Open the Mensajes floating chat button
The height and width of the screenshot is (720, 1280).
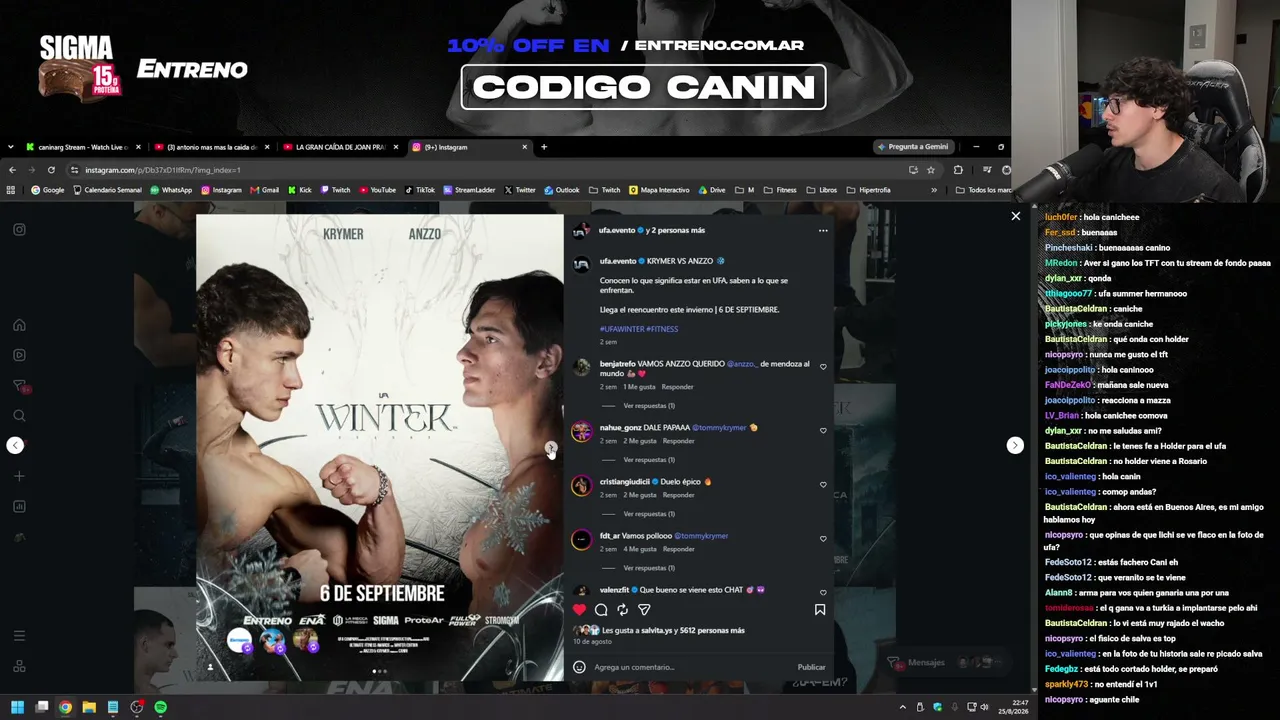(x=946, y=663)
